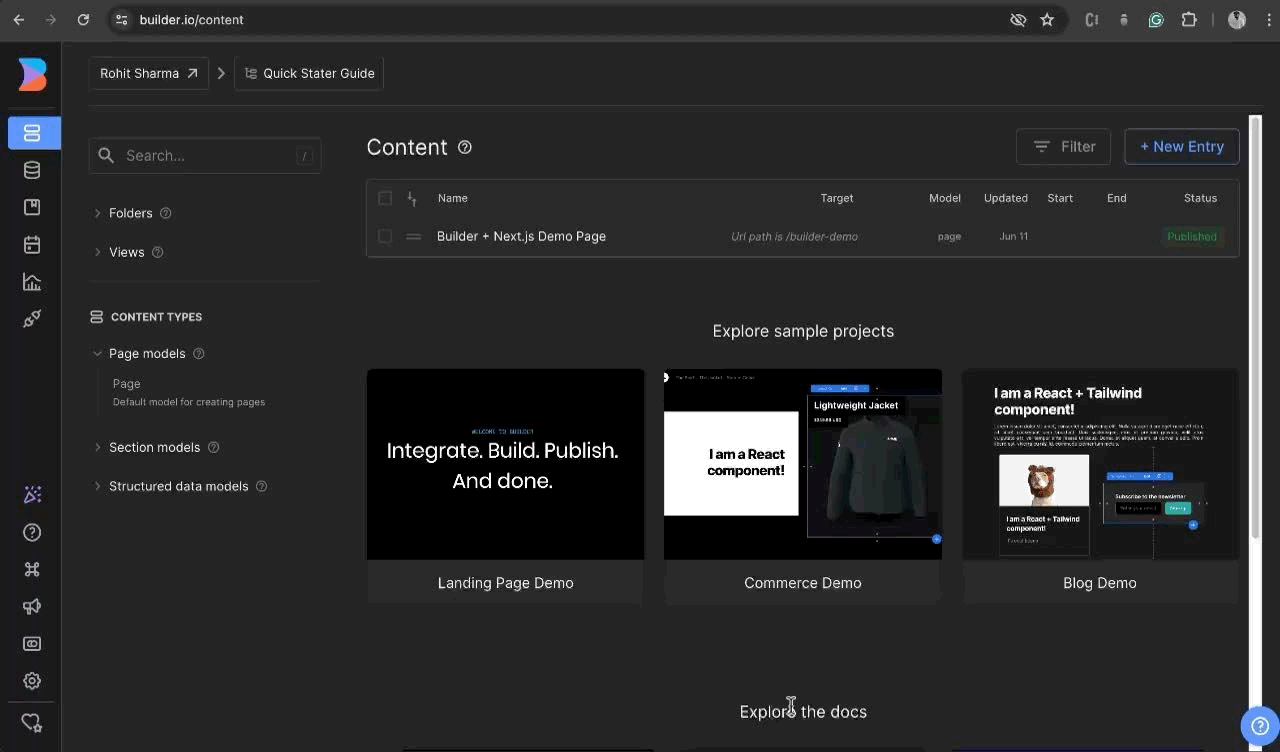Click the Published status badge
1280x752 pixels.
1192,237
